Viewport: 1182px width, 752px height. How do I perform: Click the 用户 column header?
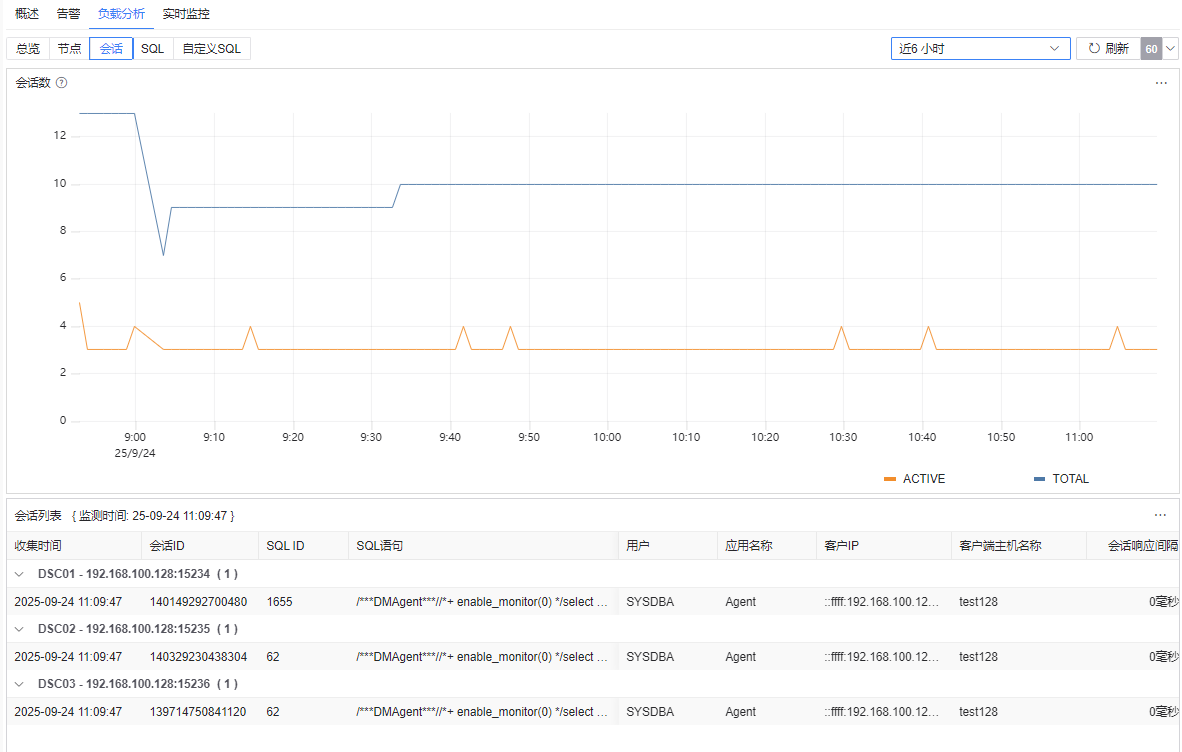pos(668,546)
